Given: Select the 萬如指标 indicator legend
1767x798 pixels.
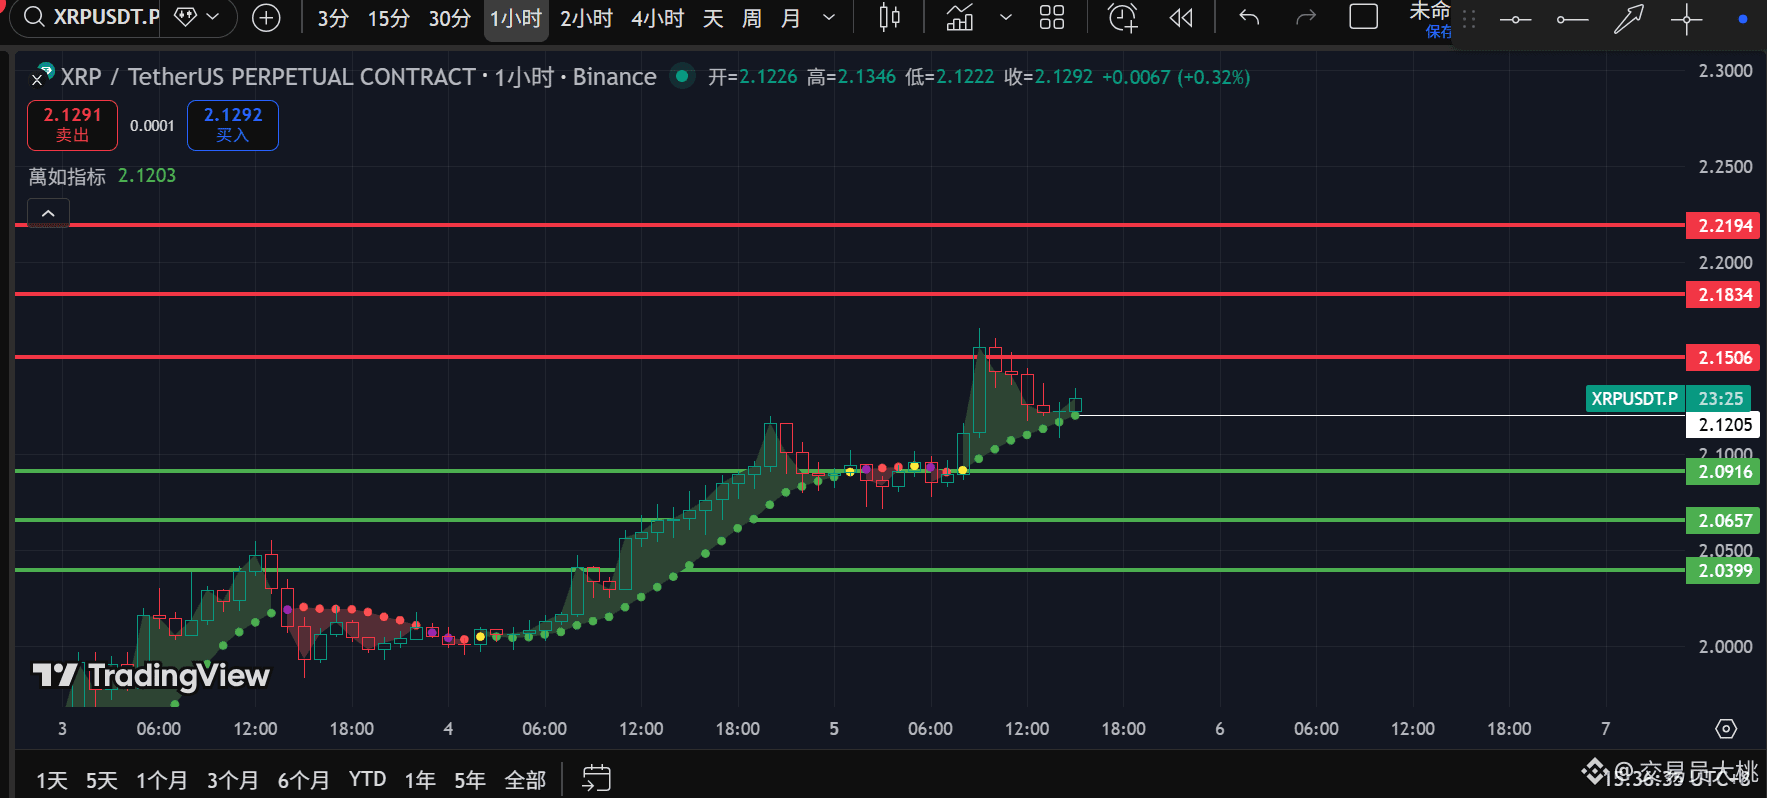Looking at the screenshot, I should point(67,176).
